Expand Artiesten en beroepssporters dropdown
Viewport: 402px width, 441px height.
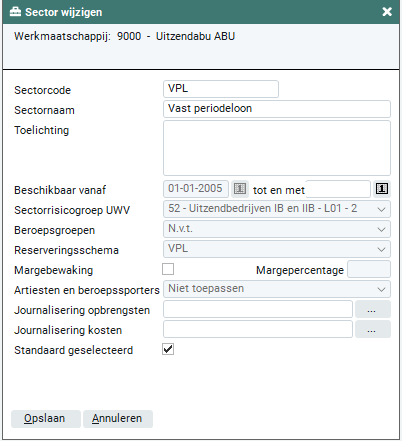[277, 289]
